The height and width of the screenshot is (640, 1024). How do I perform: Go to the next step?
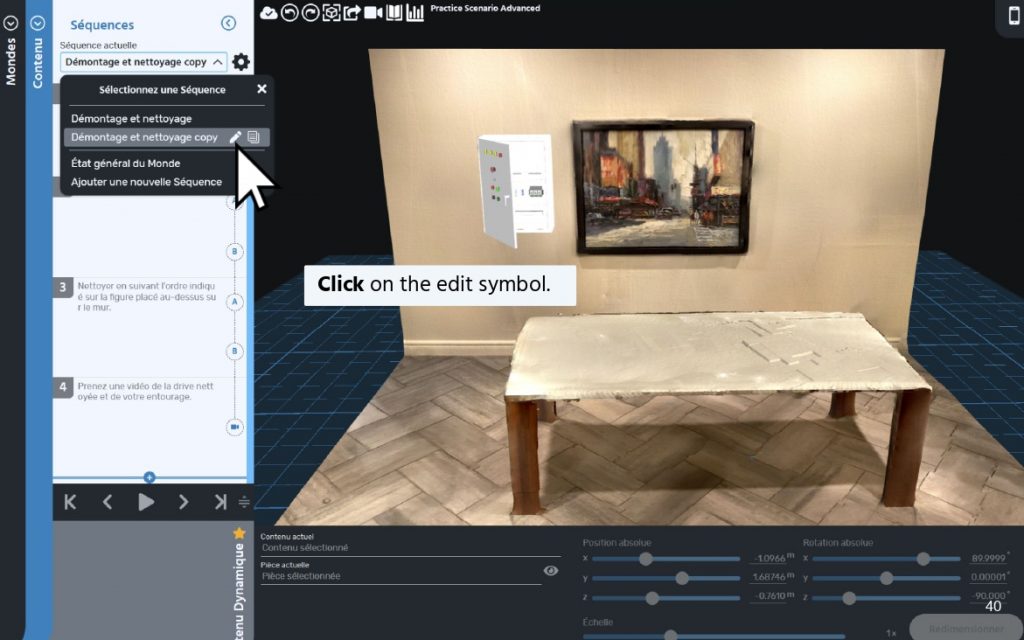pyautogui.click(x=184, y=502)
